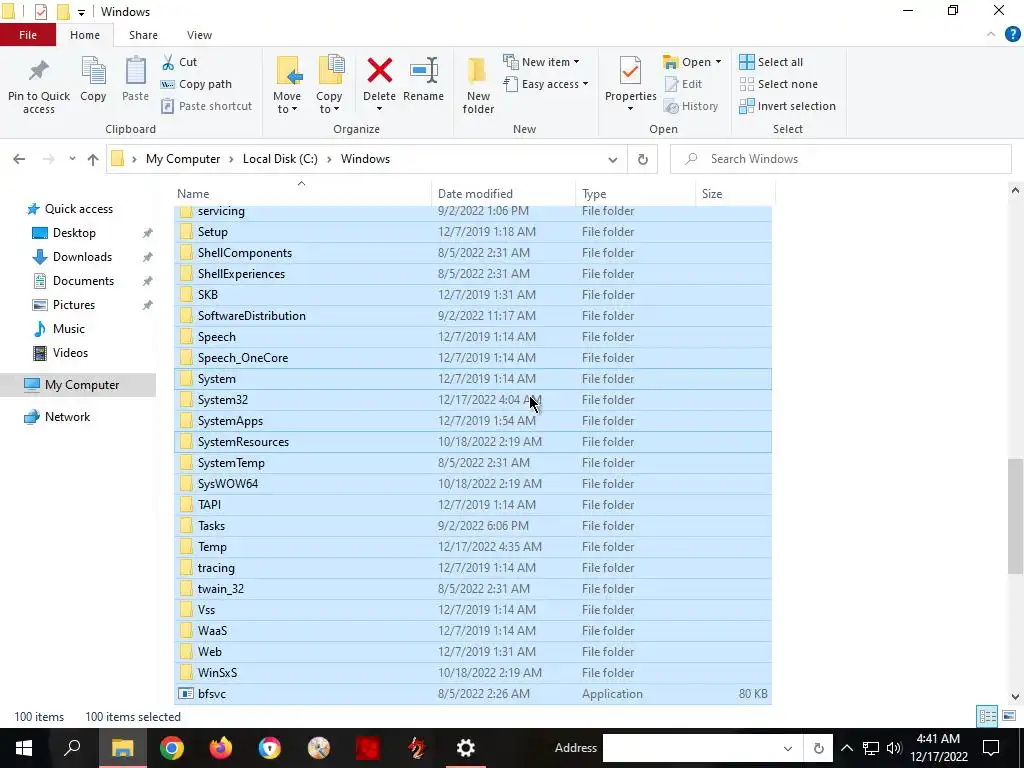Refresh the Windows folder view
Screen dimensions: 1024x768
coord(643,159)
